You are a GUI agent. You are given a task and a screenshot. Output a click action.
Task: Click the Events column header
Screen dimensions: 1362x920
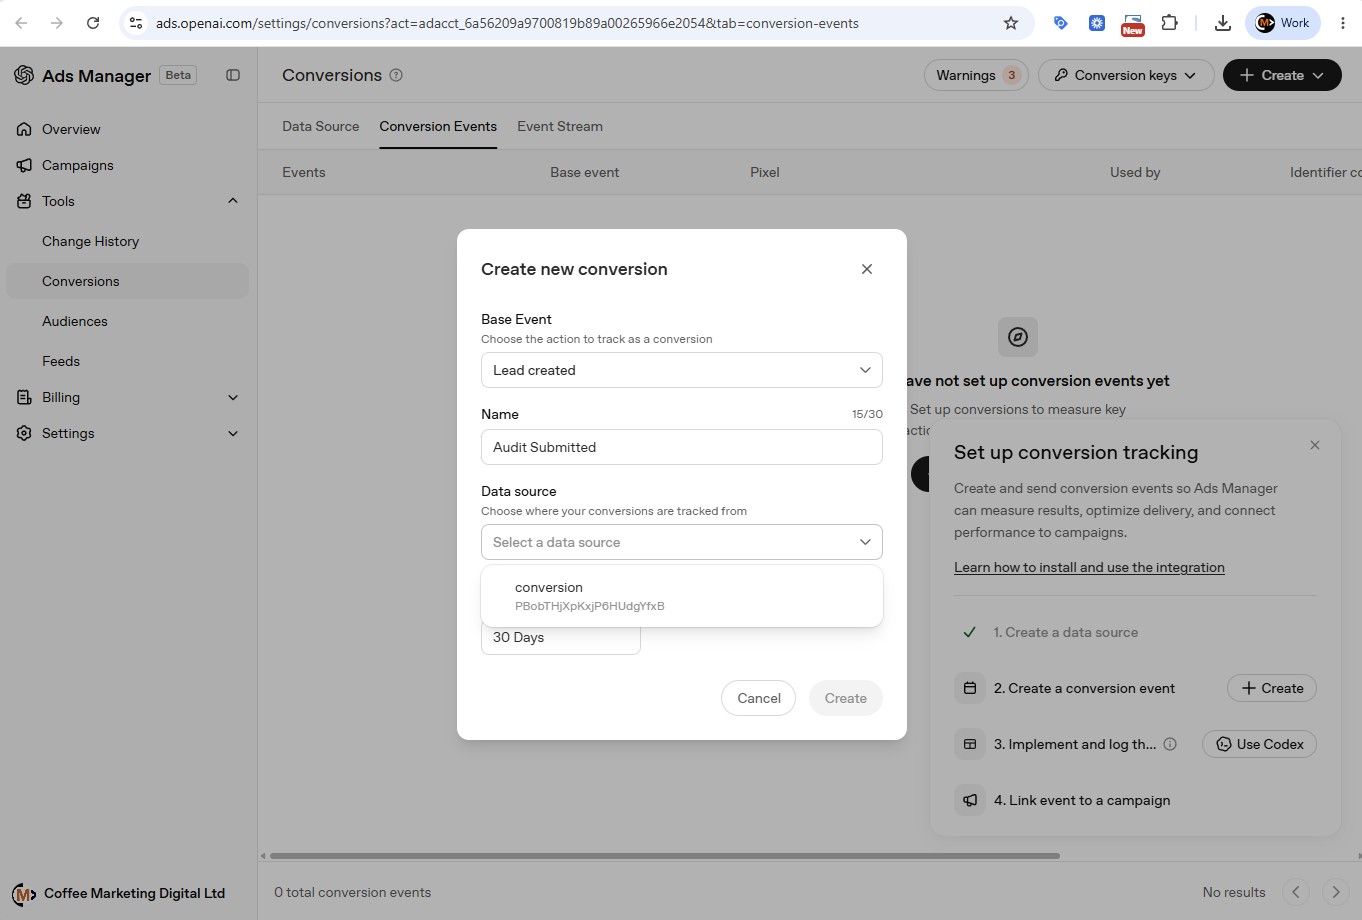pyautogui.click(x=303, y=172)
